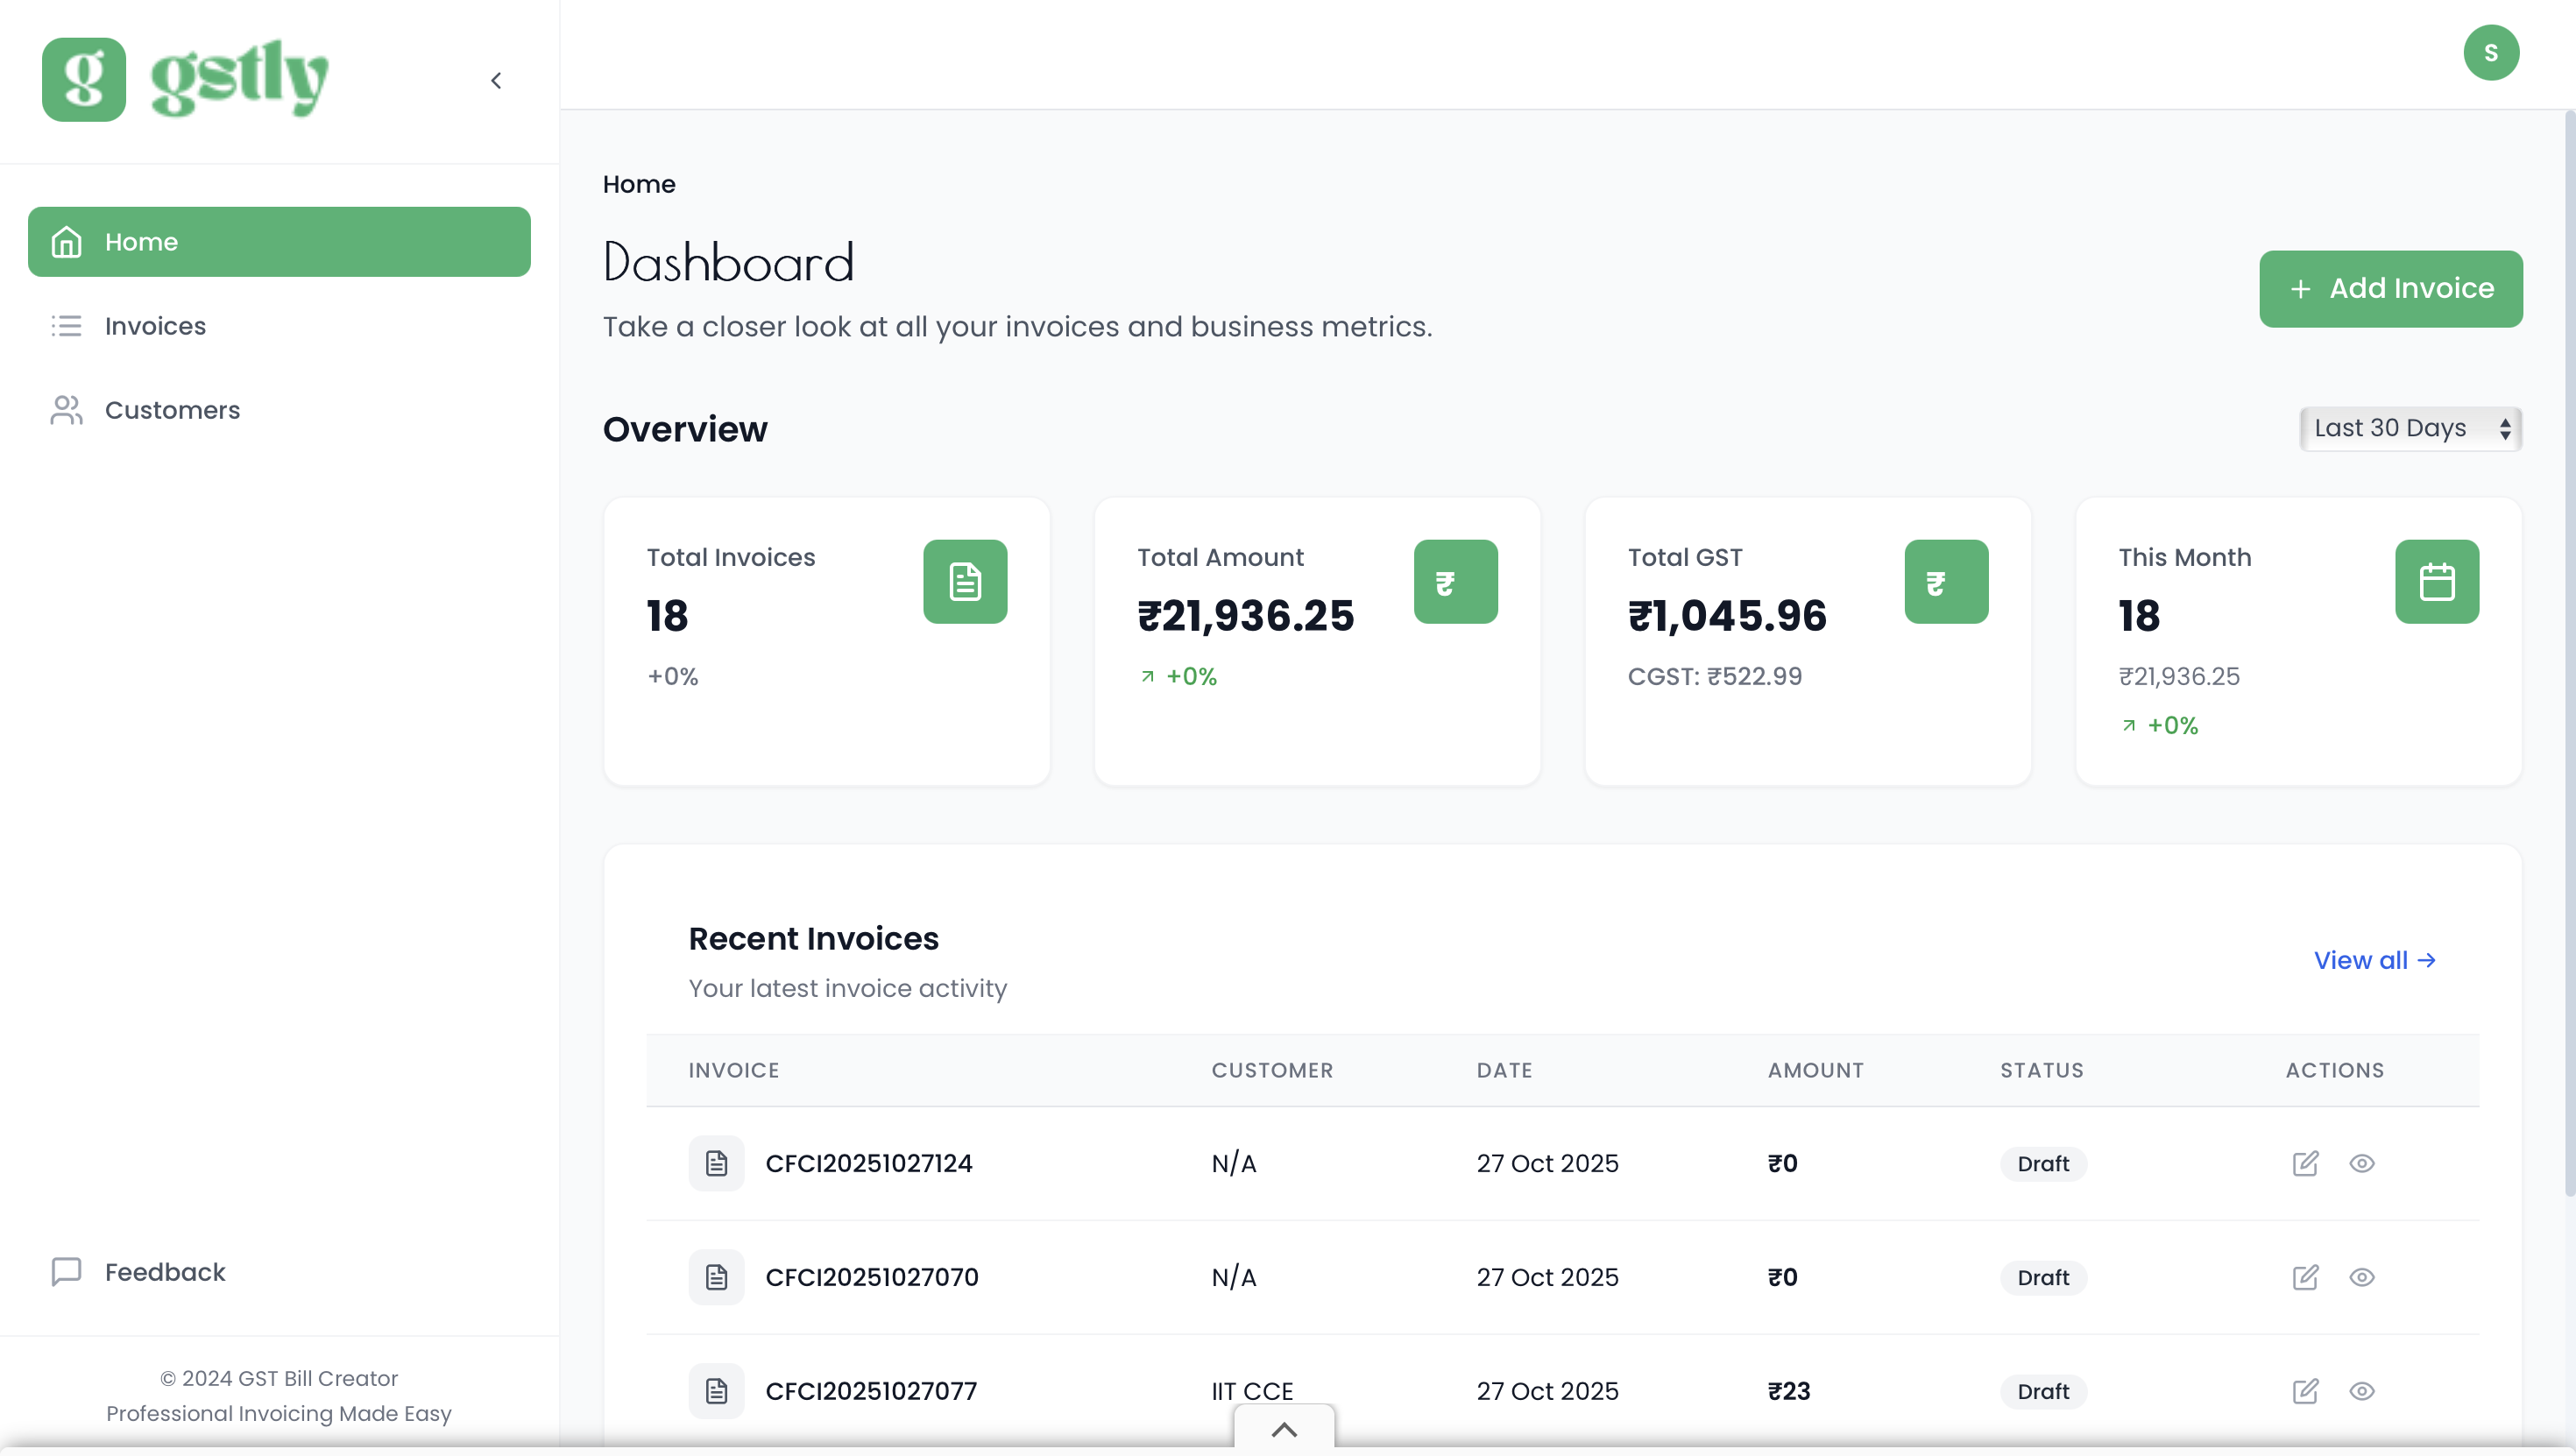Select the Invoices list icon in sidebar
Image resolution: width=2576 pixels, height=1456 pixels.
point(66,326)
